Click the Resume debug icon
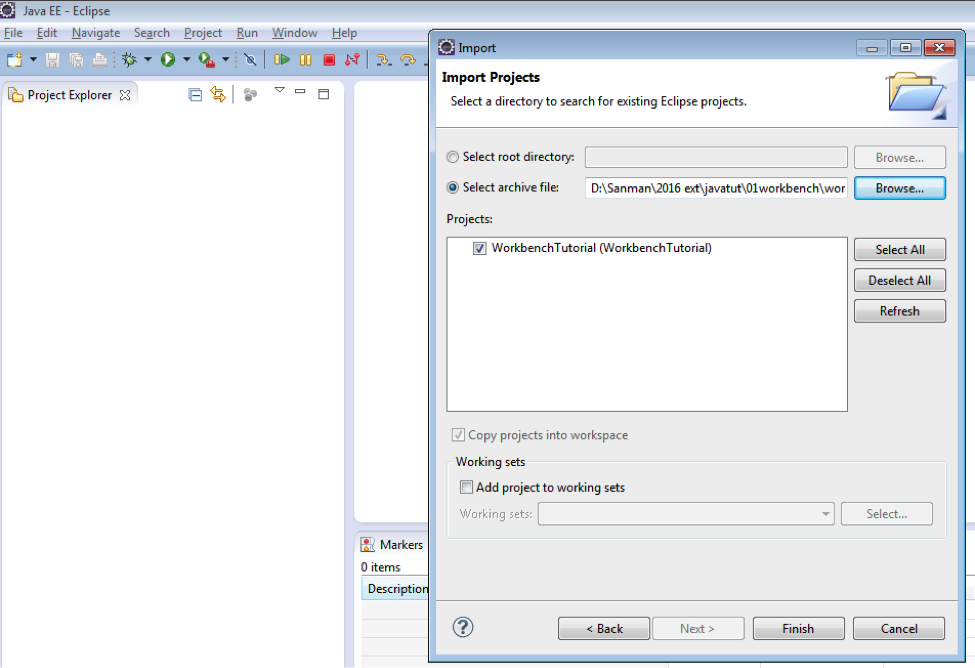This screenshot has width=975, height=668. point(282,60)
